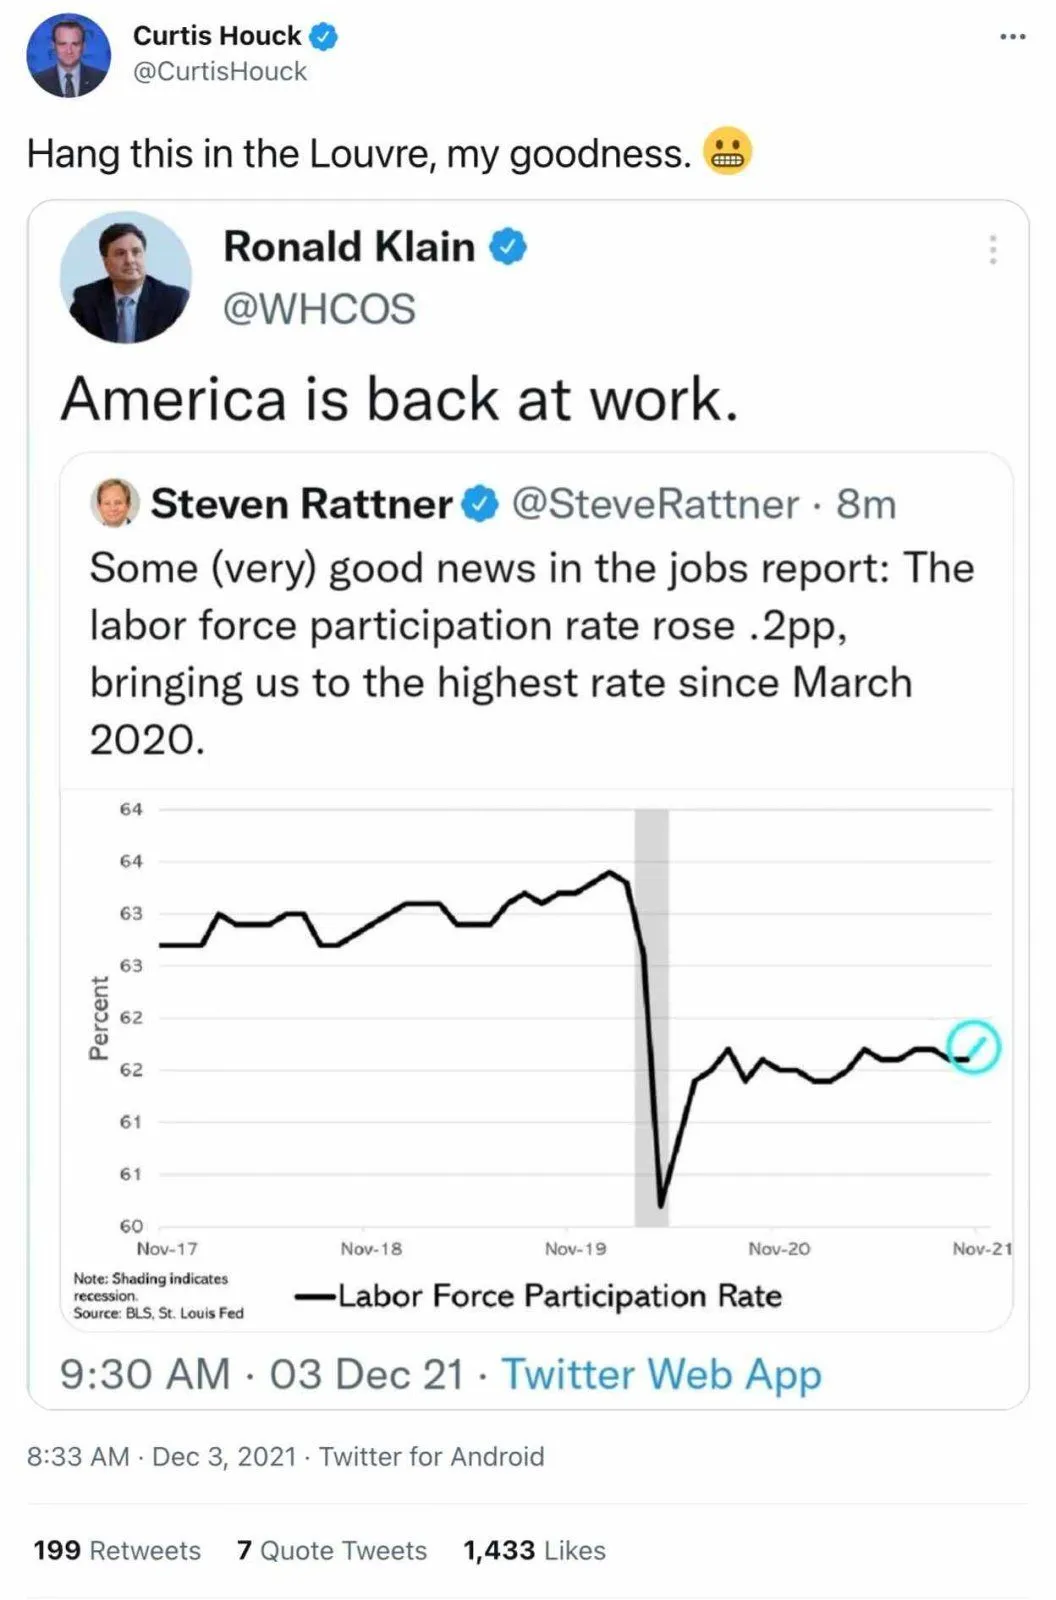
Task: Click the Curtis Houck display name
Action: 216,36
